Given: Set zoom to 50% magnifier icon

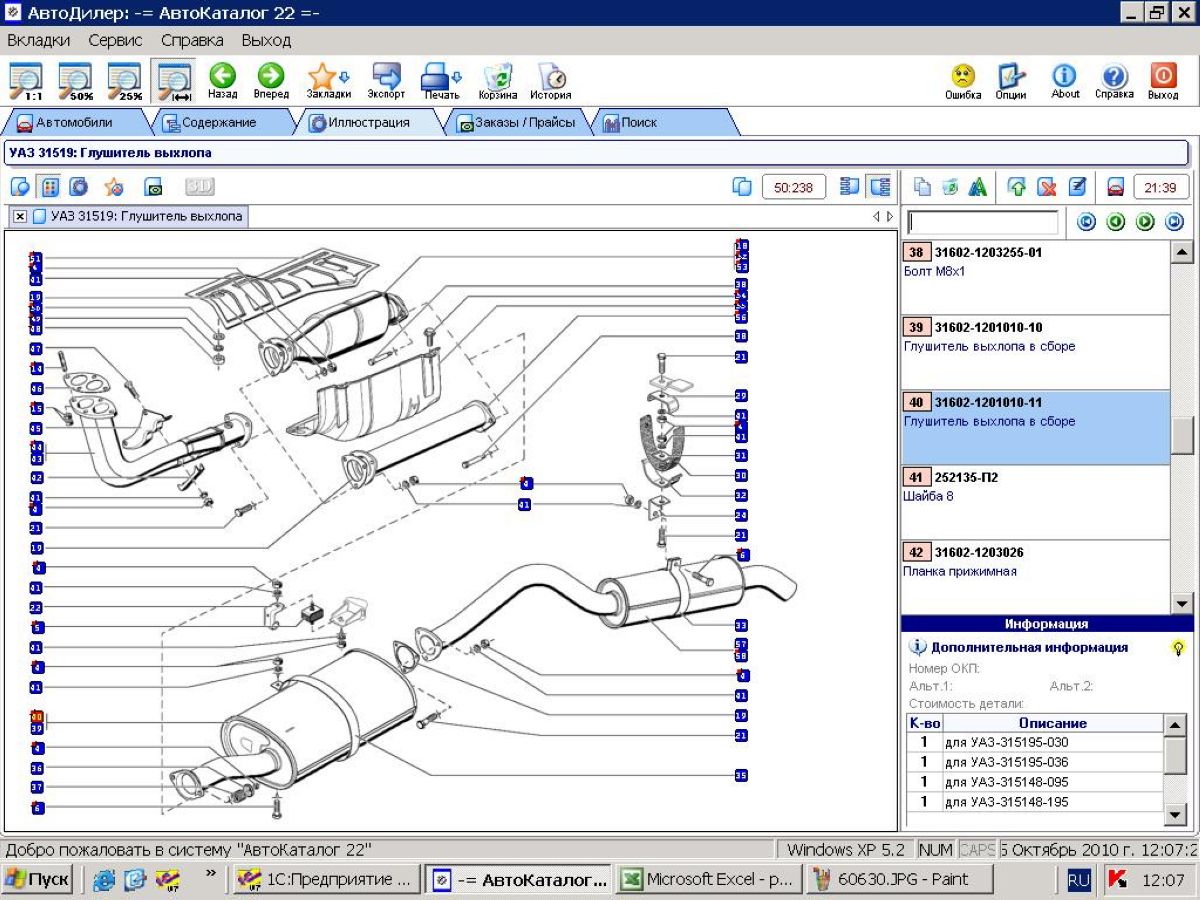Looking at the screenshot, I should (x=75, y=81).
